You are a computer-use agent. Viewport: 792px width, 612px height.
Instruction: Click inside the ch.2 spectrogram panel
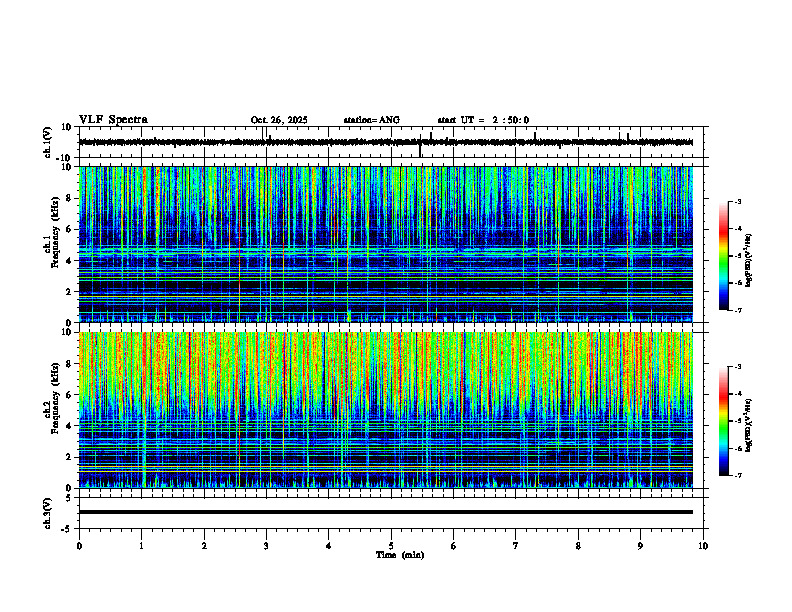385,410
